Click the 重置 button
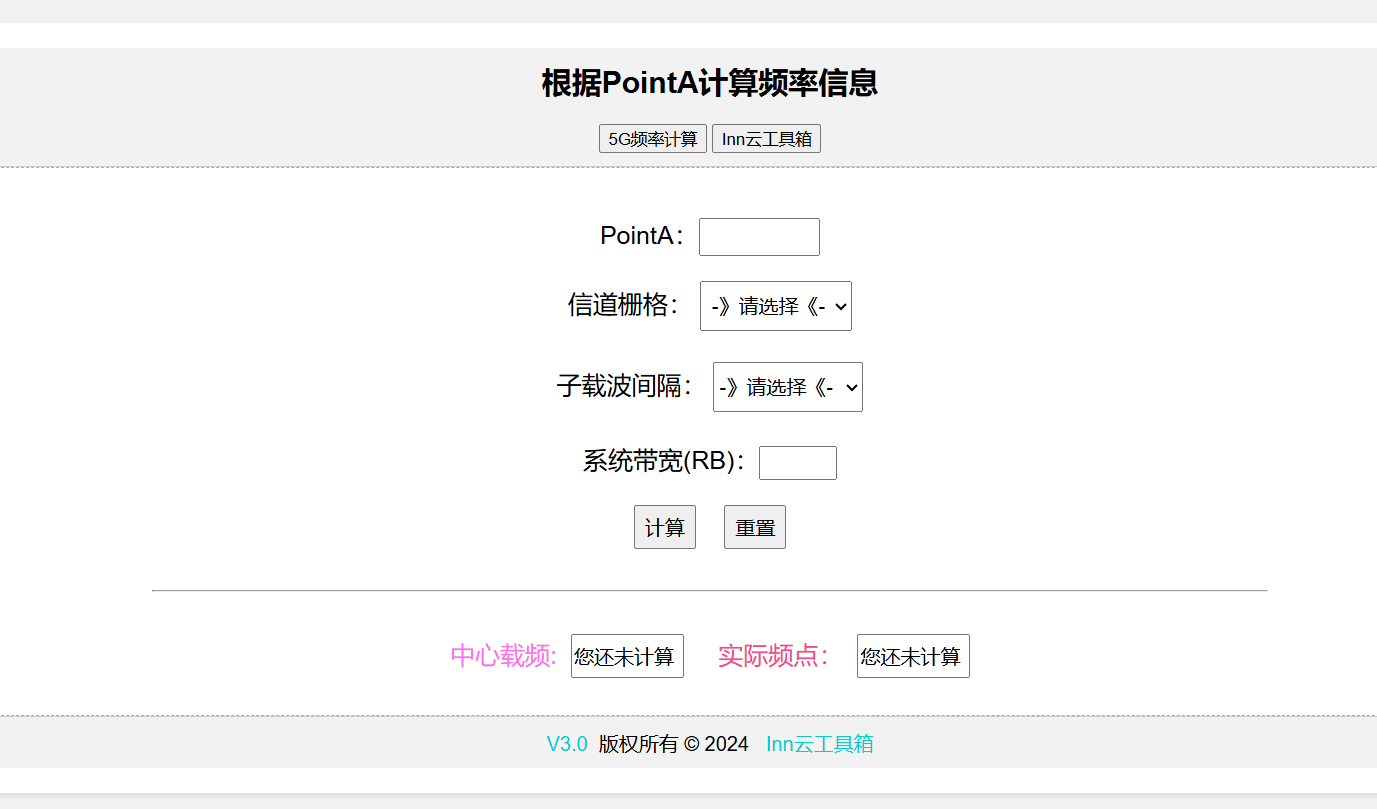This screenshot has width=1377, height=809. point(755,527)
